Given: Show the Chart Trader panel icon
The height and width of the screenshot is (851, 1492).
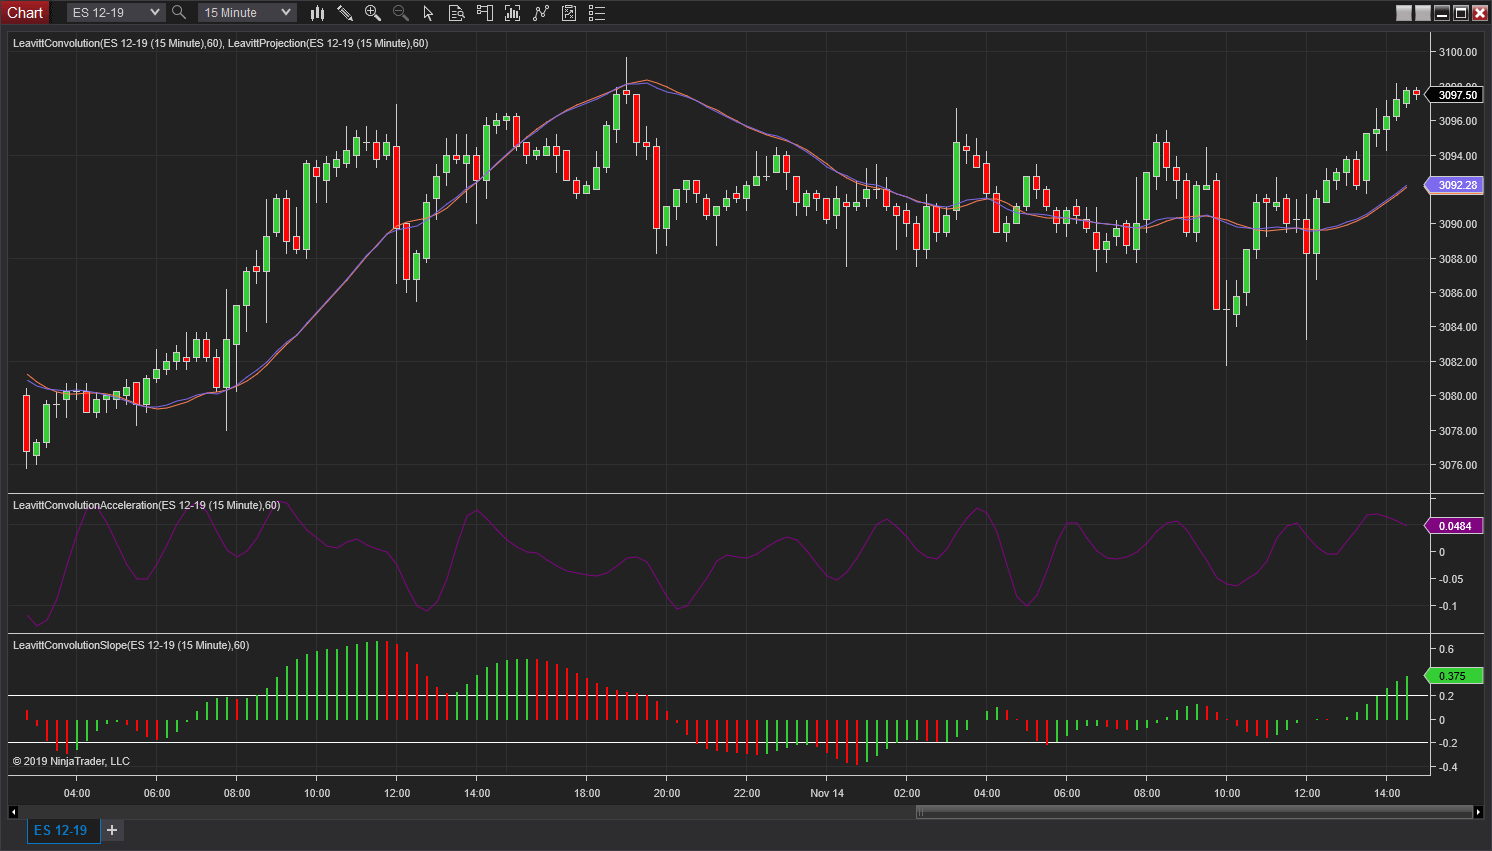Looking at the screenshot, I should 485,12.
